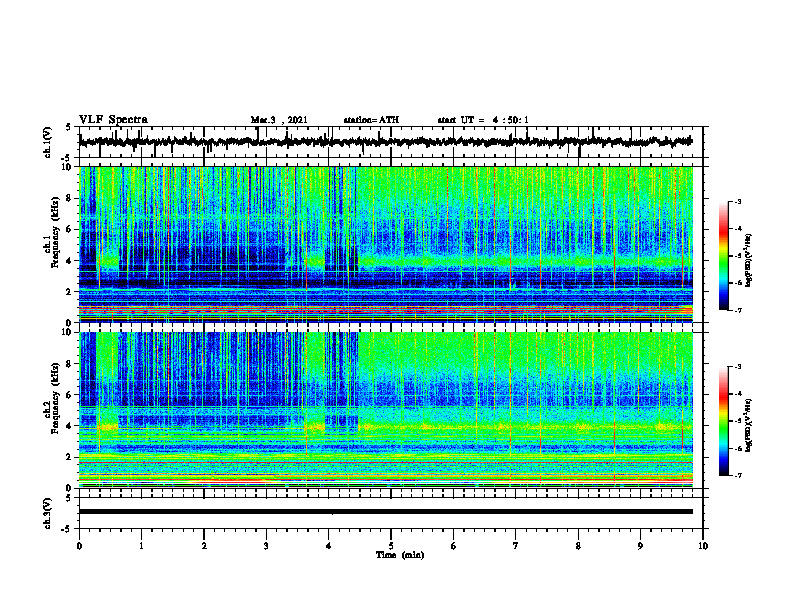This screenshot has height=612, width=792.
Task: Click the ch.3 flat black voltage trace
Action: pos(385,512)
